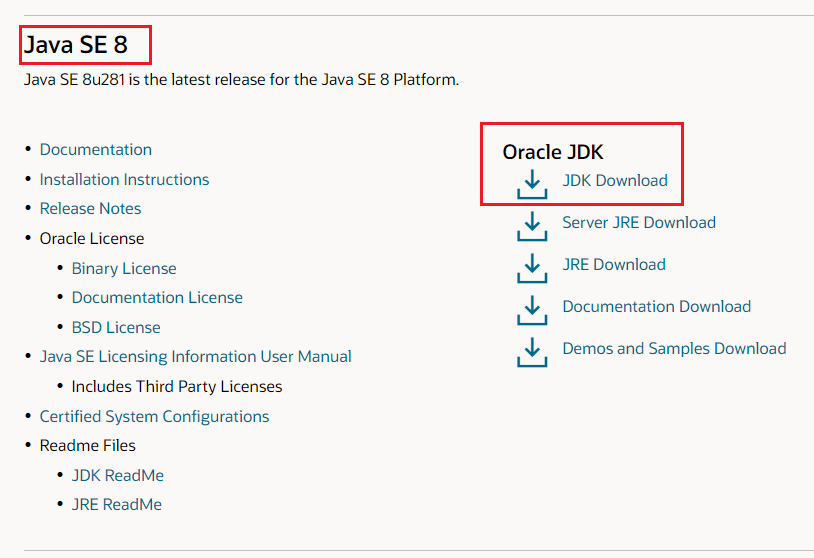
Task: Click the Oracle JDK heading
Action: (553, 152)
